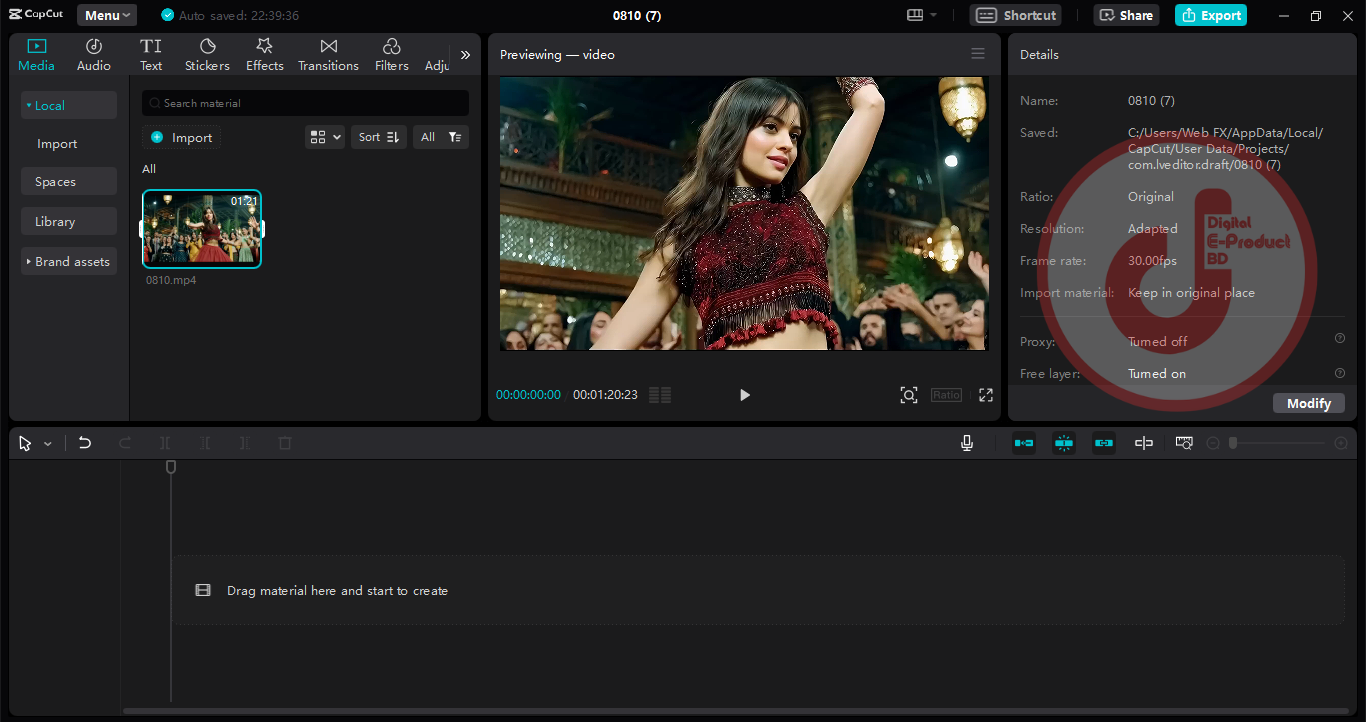This screenshot has height=726, width=1366.
Task: Open the layout selector dropdown in title bar
Action: click(921, 15)
